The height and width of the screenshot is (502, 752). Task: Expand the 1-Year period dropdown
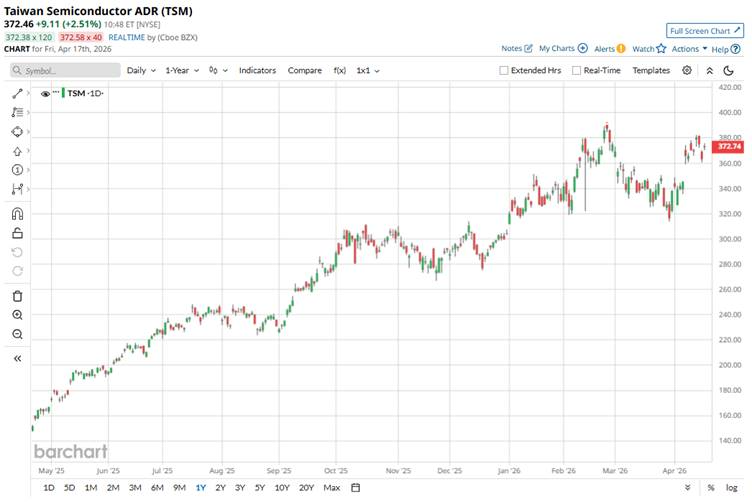click(x=181, y=71)
